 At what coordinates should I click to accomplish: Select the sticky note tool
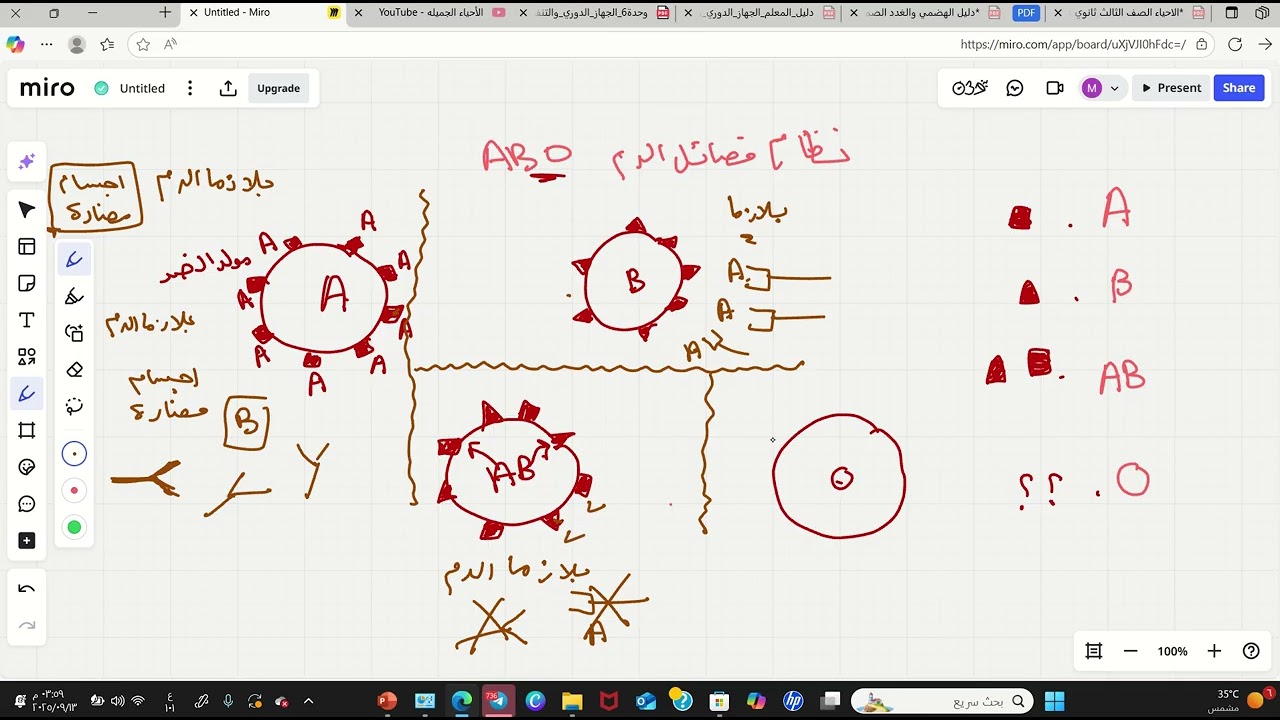(x=27, y=284)
